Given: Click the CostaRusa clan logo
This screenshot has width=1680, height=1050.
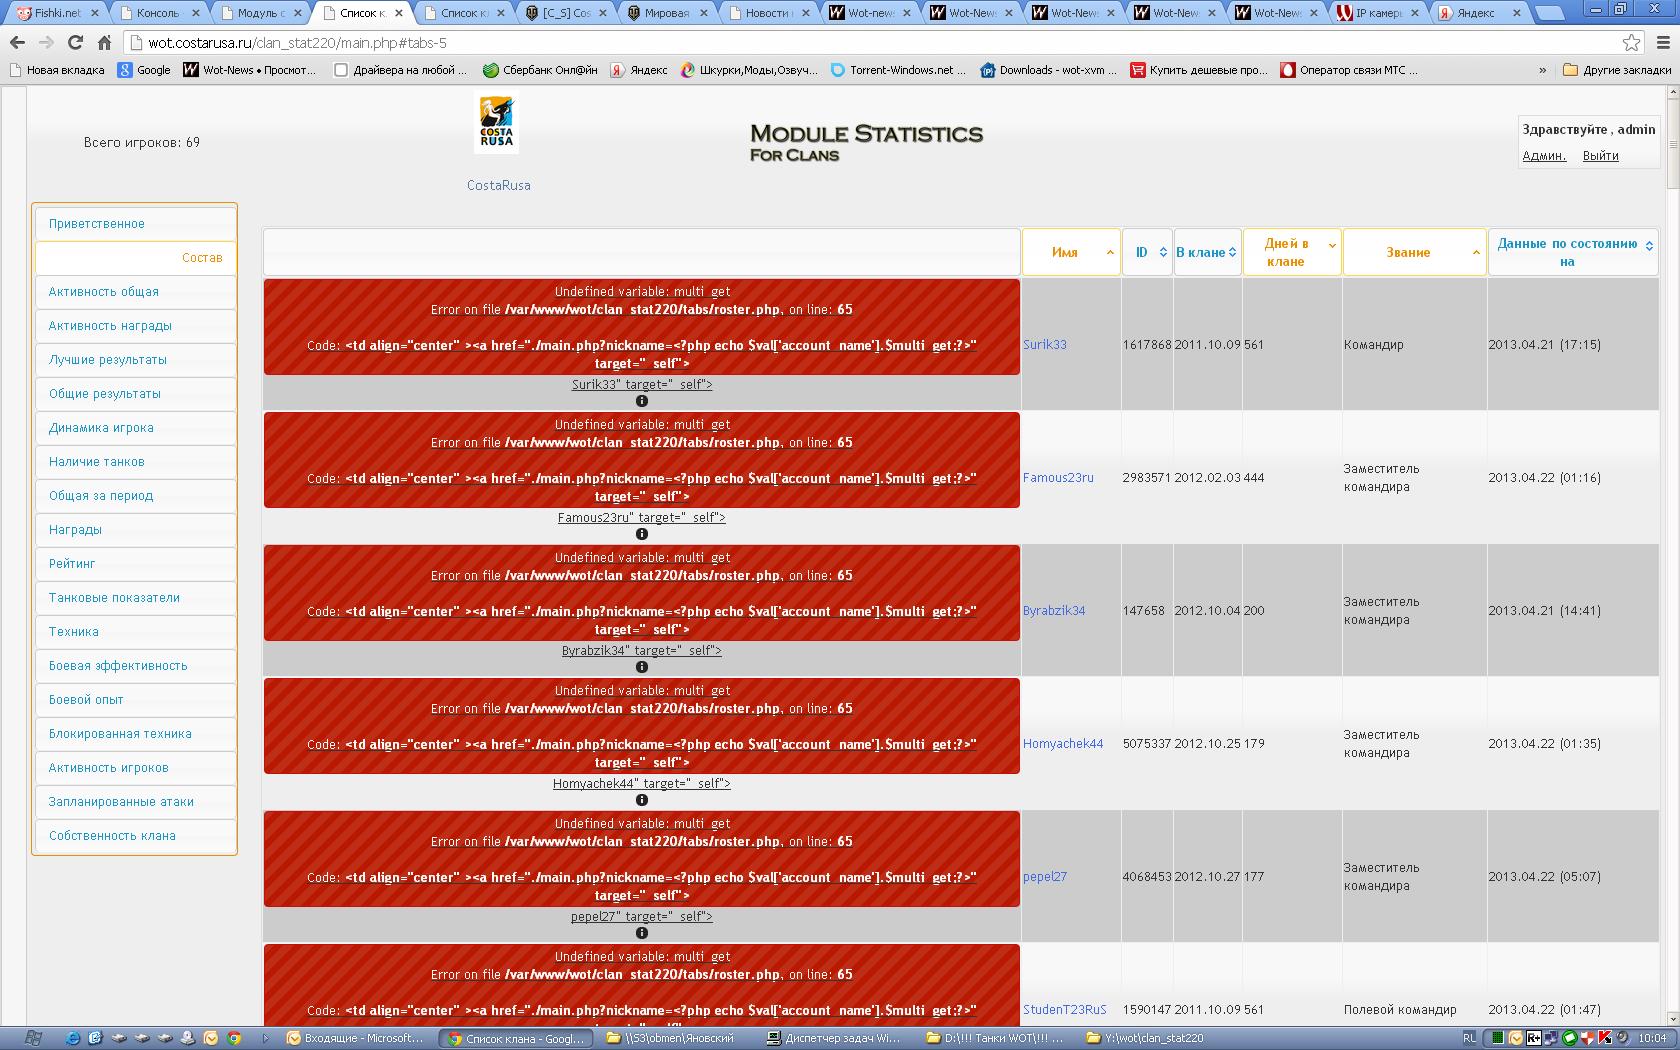Looking at the screenshot, I should coord(496,124).
